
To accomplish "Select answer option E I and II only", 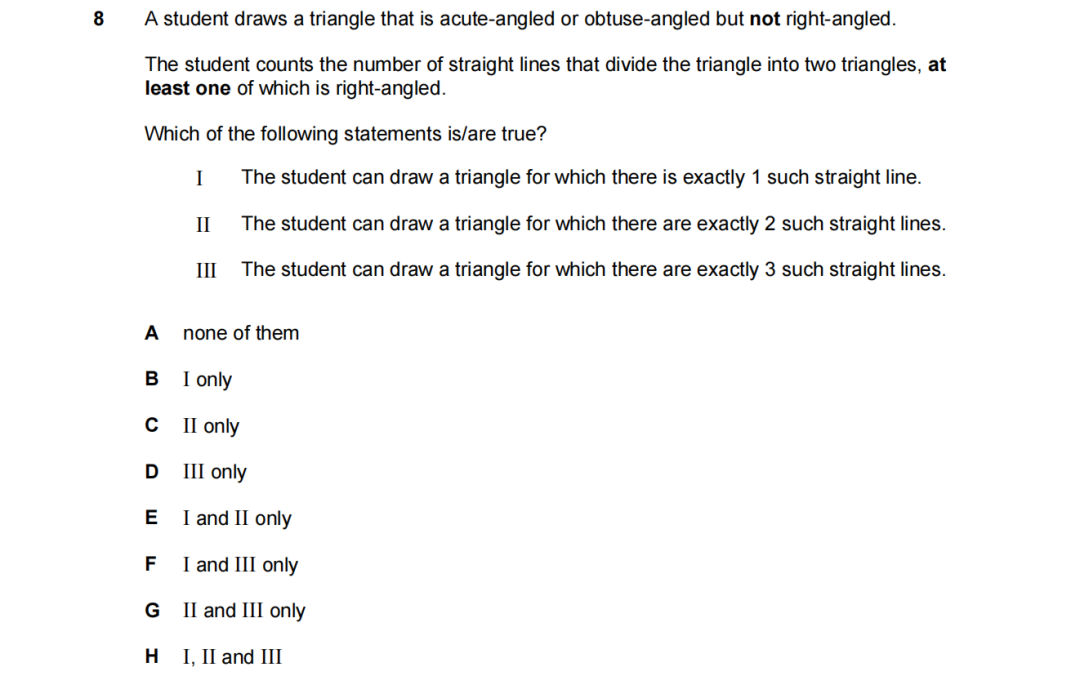I will pos(218,518).
